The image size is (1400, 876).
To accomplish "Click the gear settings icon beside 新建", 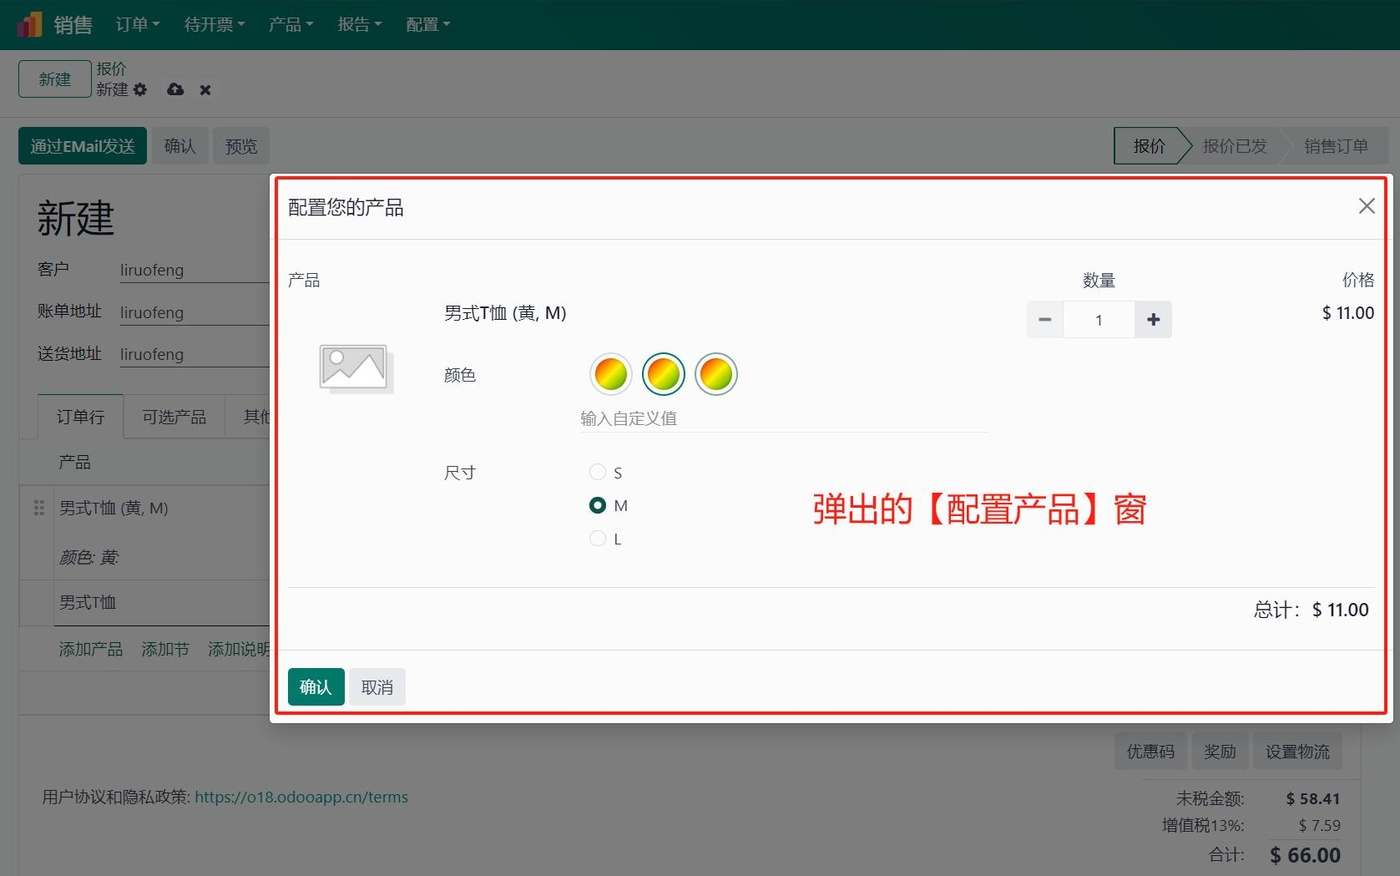I will [x=140, y=89].
